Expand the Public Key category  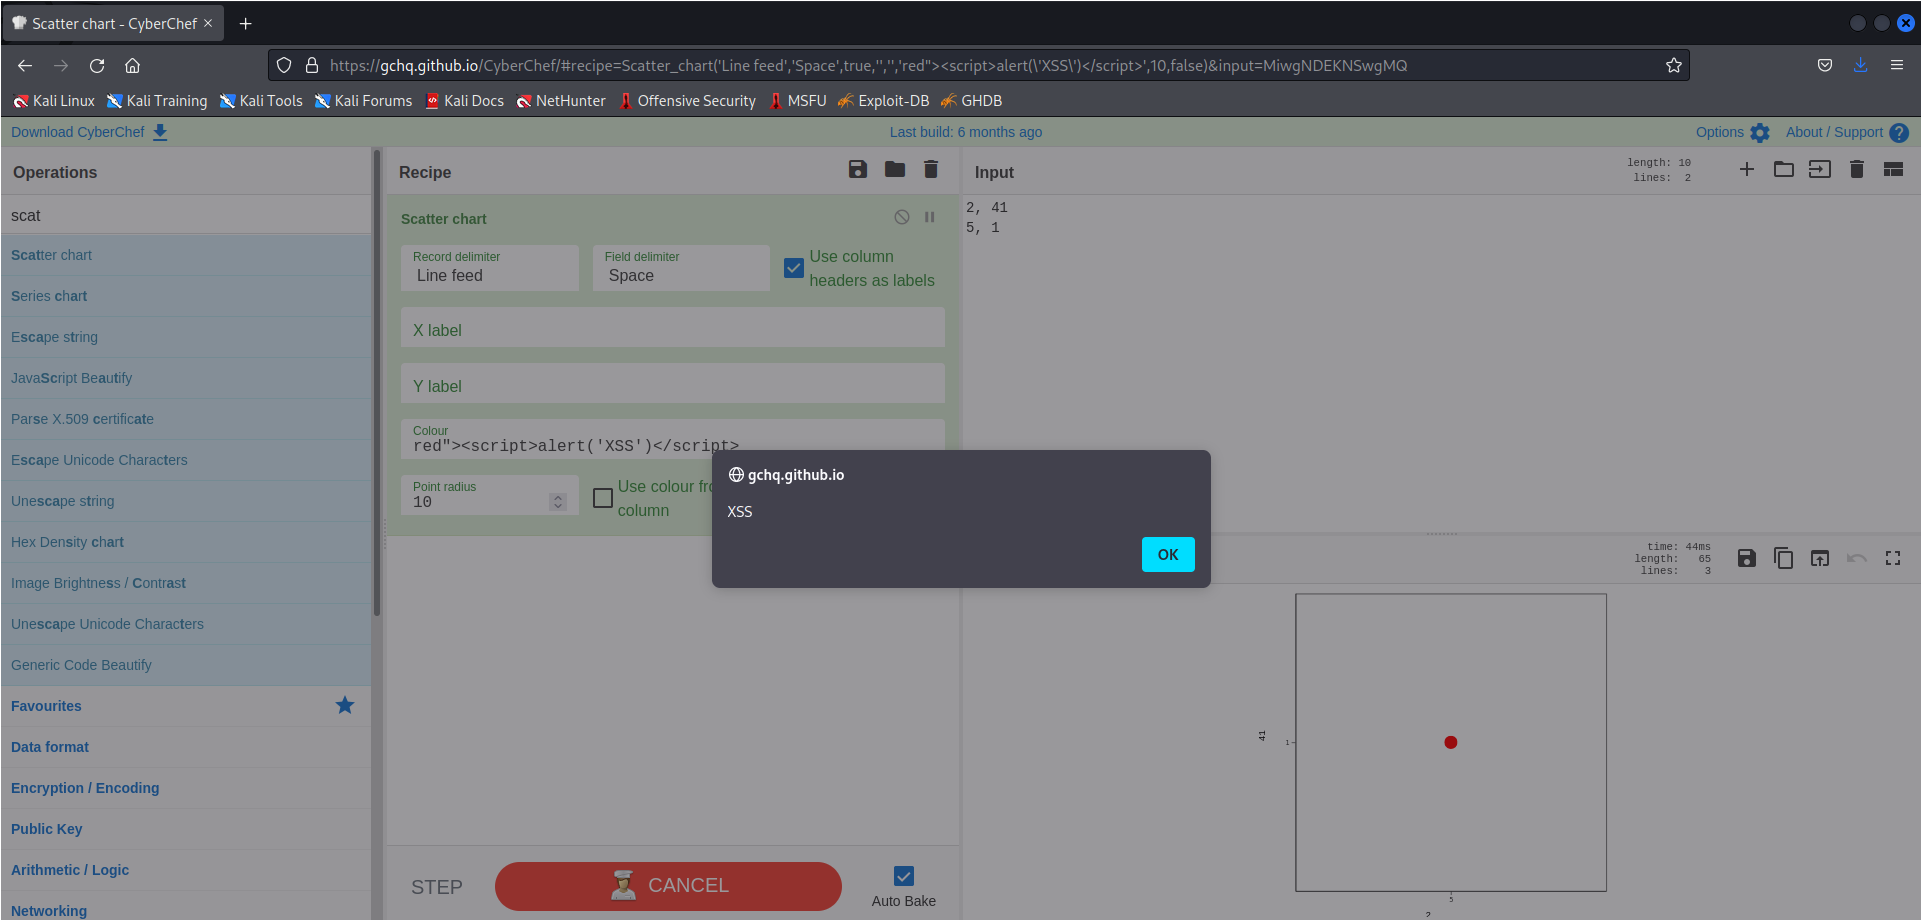pyautogui.click(x=186, y=829)
